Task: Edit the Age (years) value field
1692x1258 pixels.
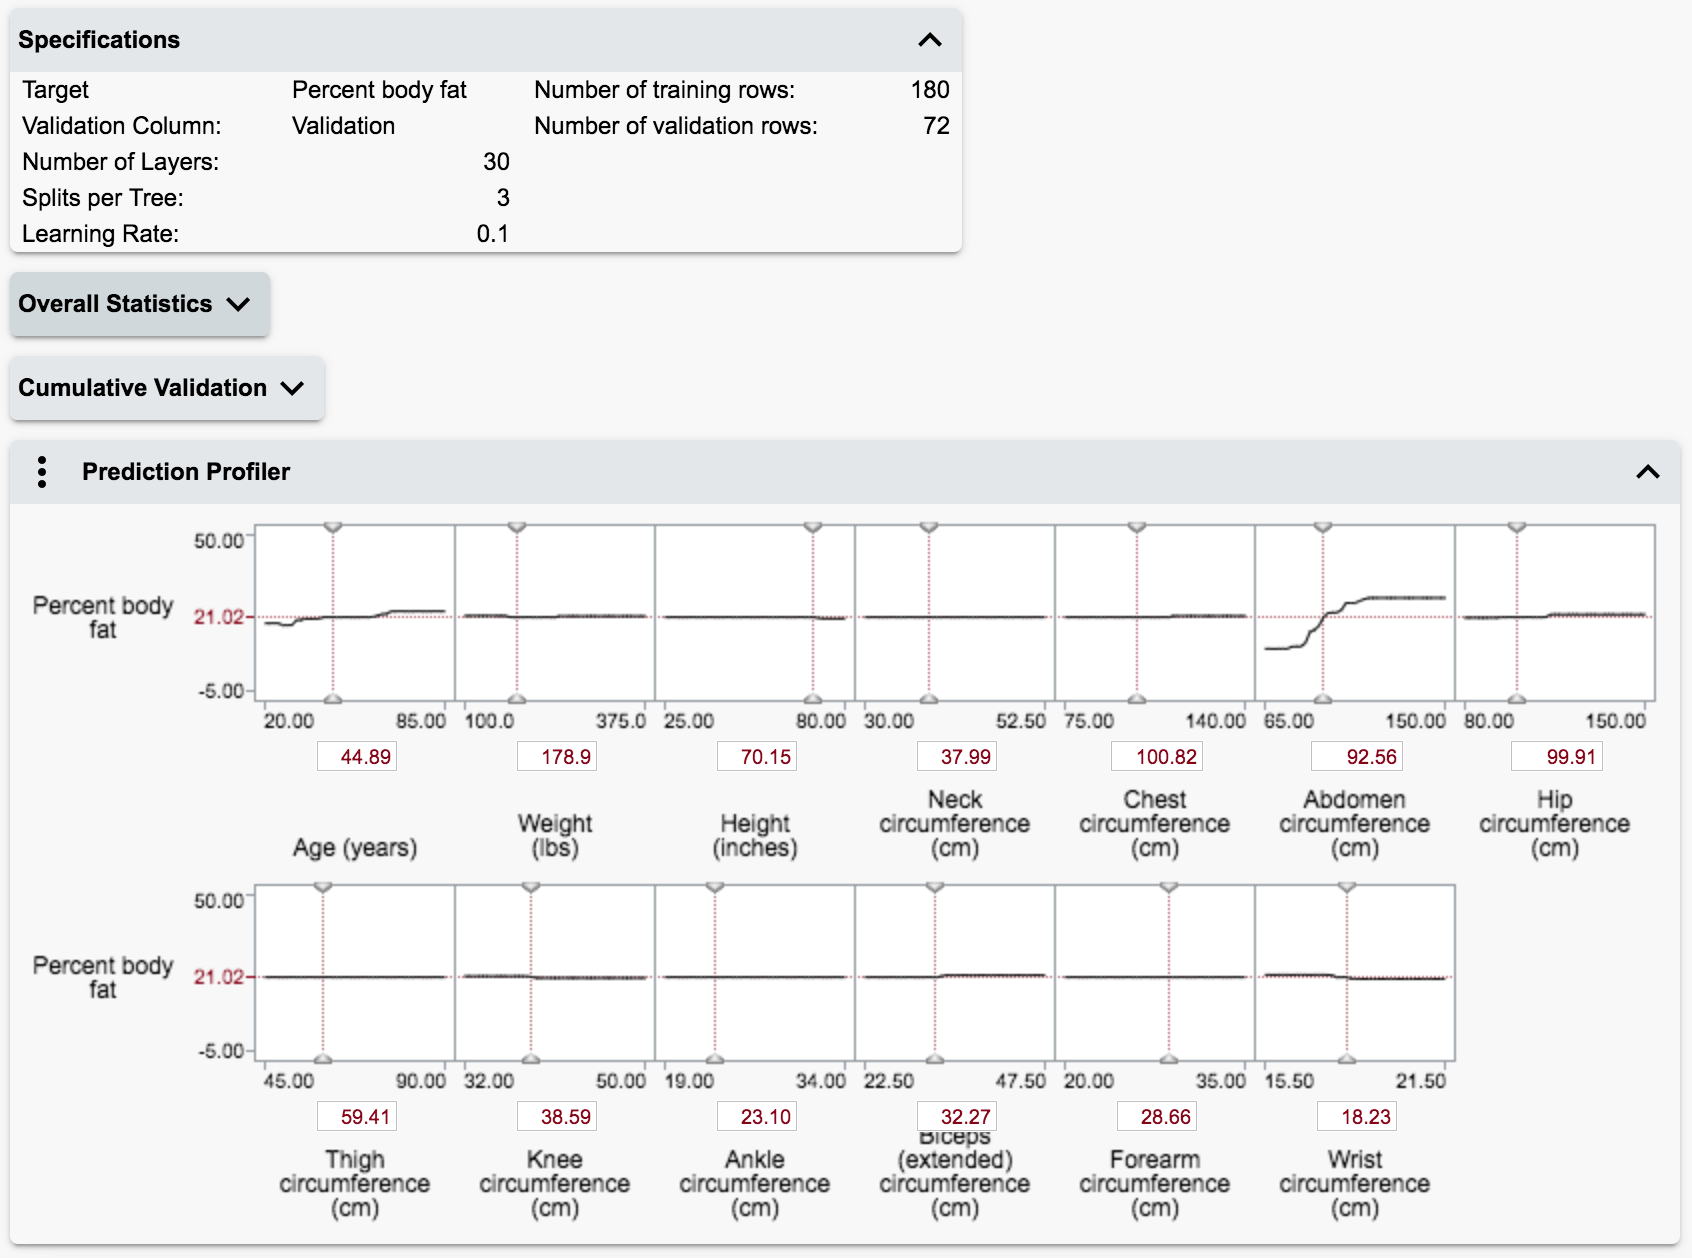Action: 356,757
